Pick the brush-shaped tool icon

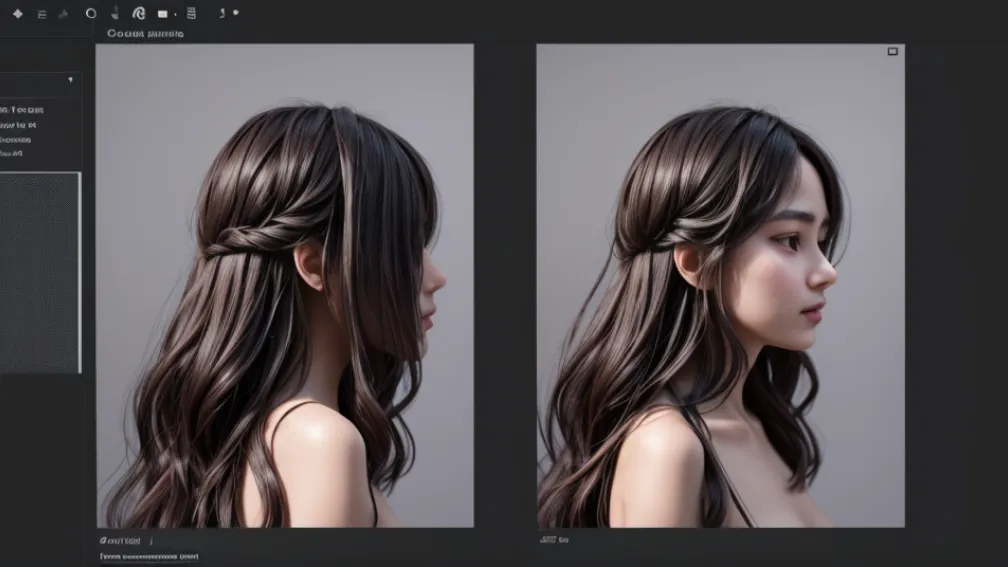pos(115,13)
